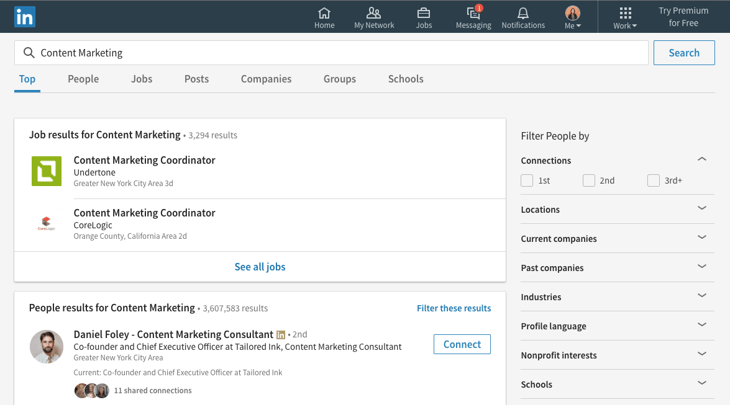The image size is (730, 405).
Task: Check the 1st connections checkbox
Action: tap(527, 181)
